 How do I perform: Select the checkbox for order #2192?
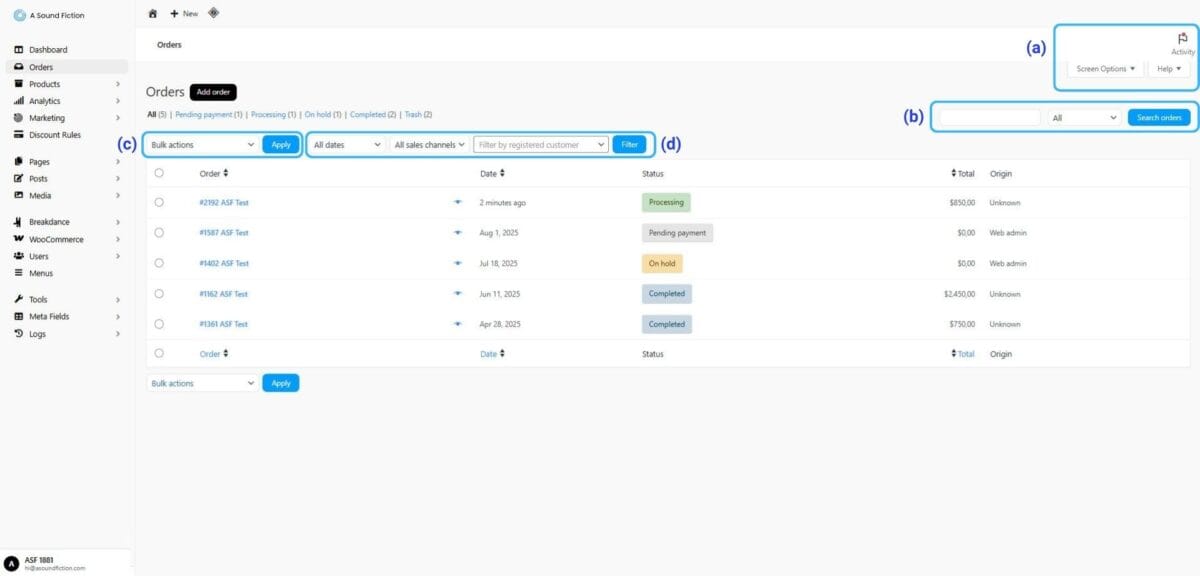click(159, 202)
